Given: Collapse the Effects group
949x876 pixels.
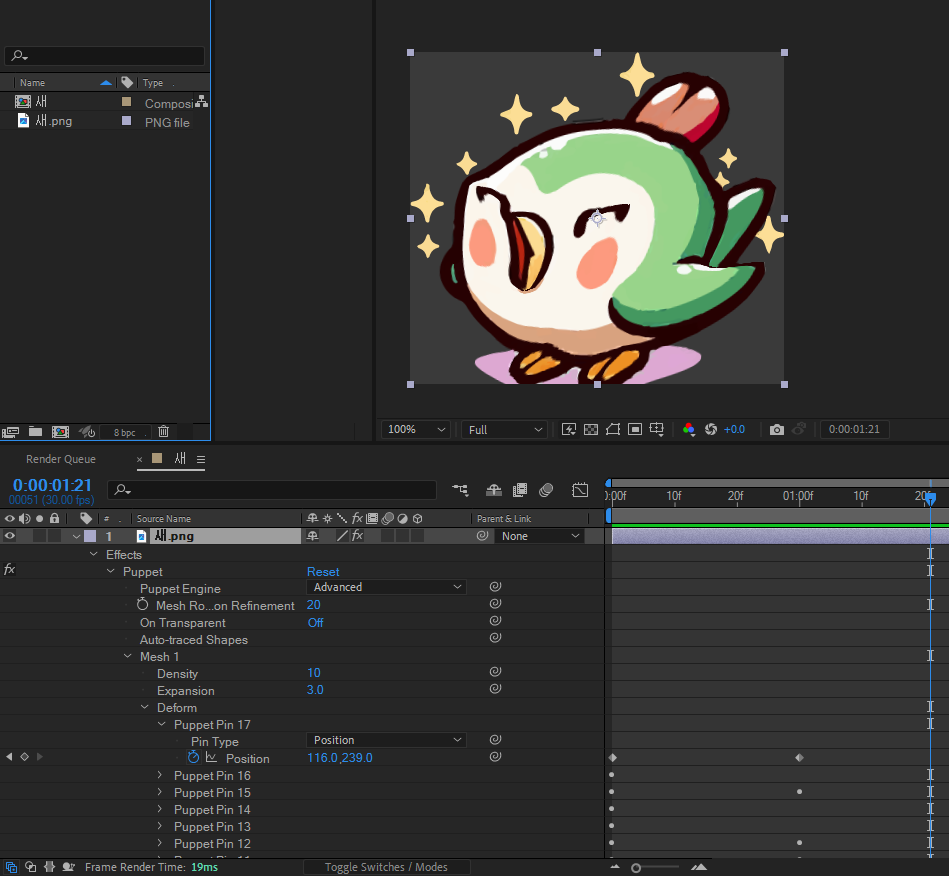Looking at the screenshot, I should click(94, 554).
